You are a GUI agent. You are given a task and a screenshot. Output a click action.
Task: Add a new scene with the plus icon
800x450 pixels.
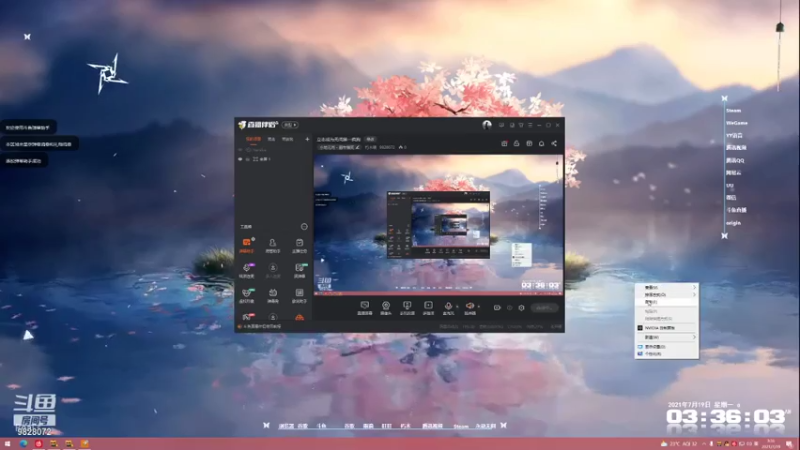pyautogui.click(x=307, y=139)
